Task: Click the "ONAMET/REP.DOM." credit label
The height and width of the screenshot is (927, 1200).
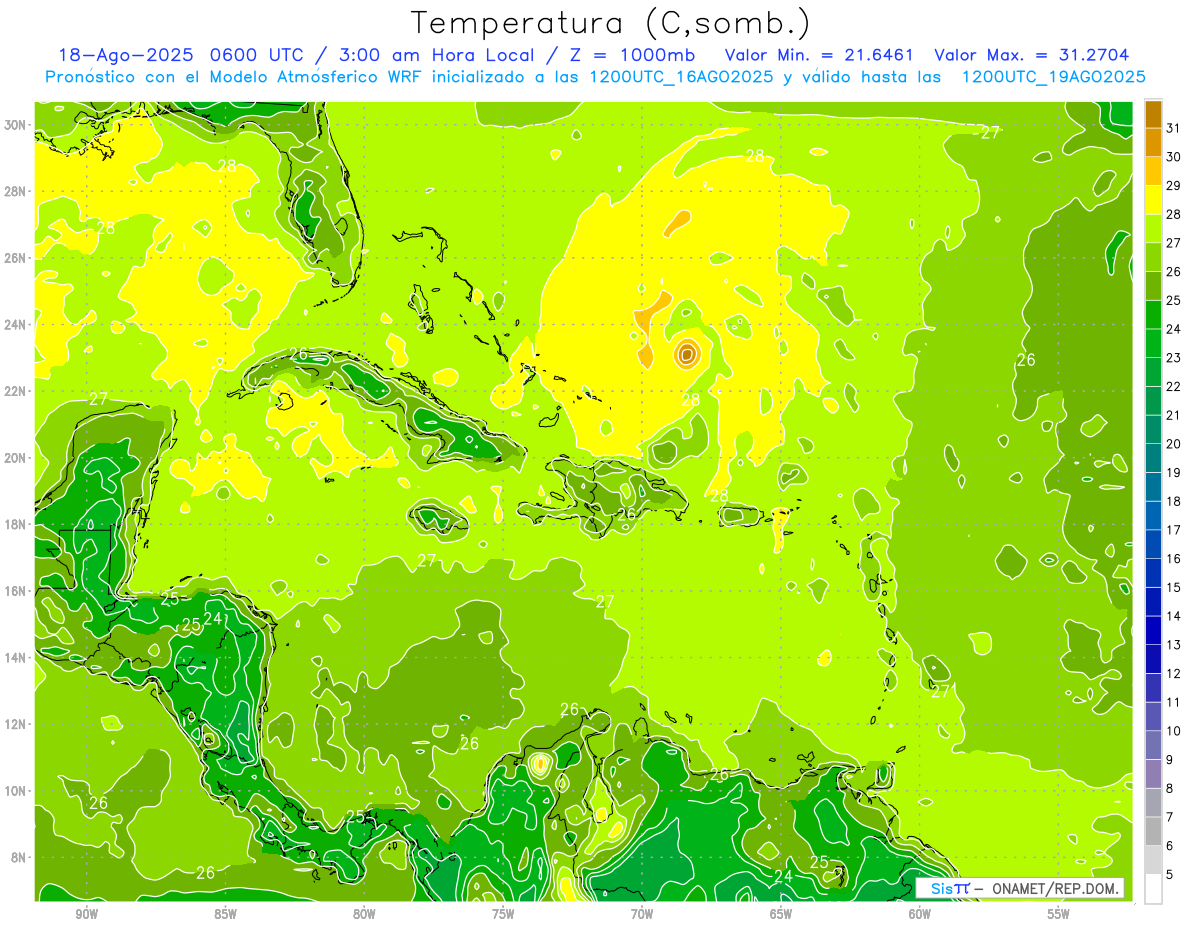Action: [x=1053, y=888]
